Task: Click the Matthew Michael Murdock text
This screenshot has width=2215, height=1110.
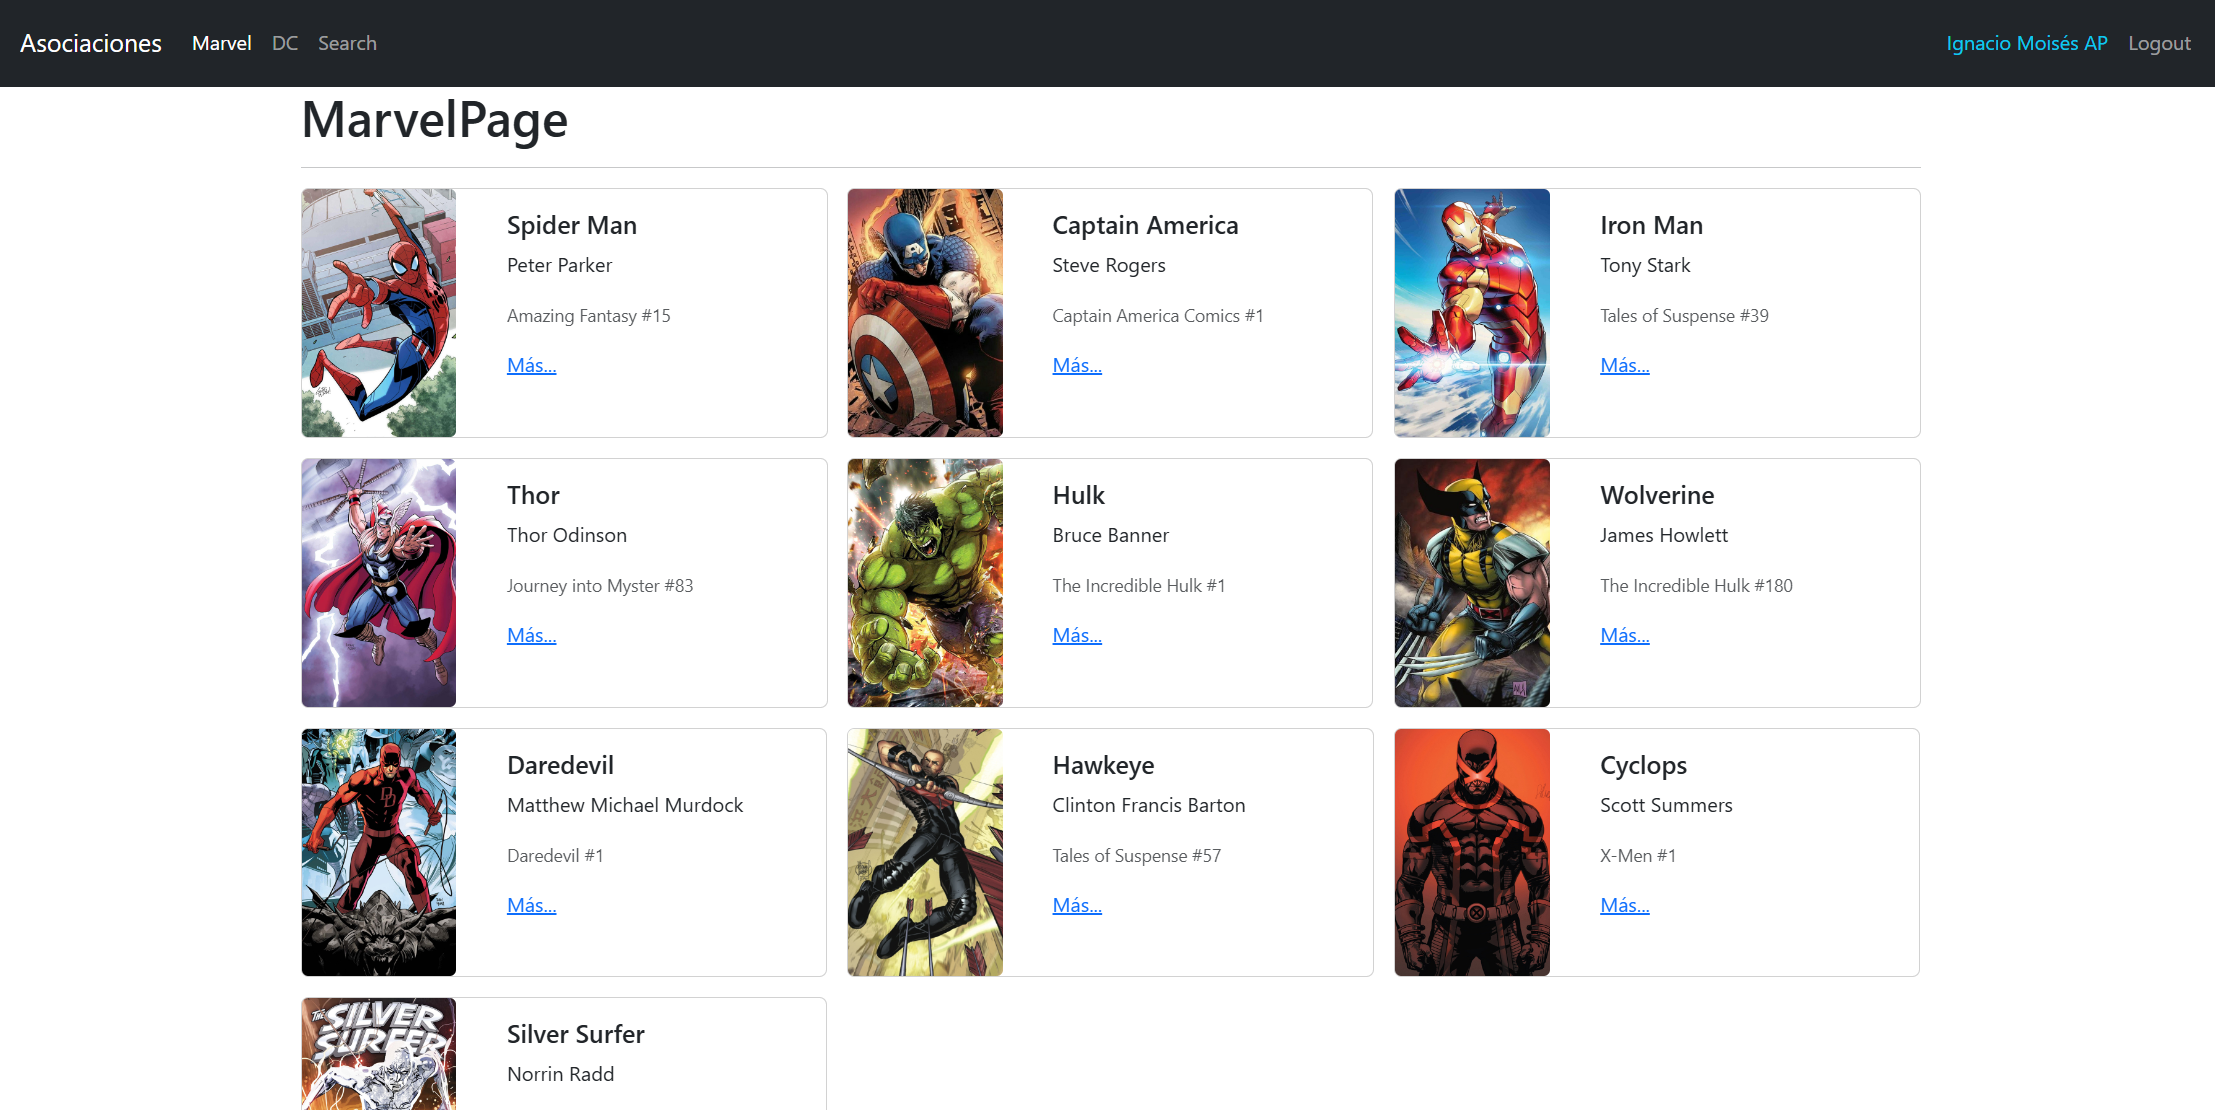Action: pos(625,805)
